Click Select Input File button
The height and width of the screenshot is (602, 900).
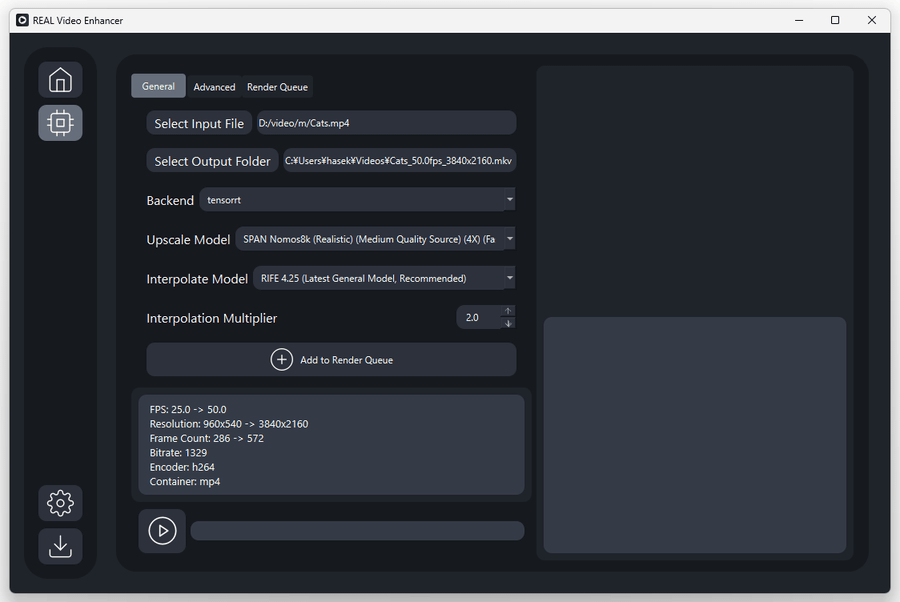(199, 123)
